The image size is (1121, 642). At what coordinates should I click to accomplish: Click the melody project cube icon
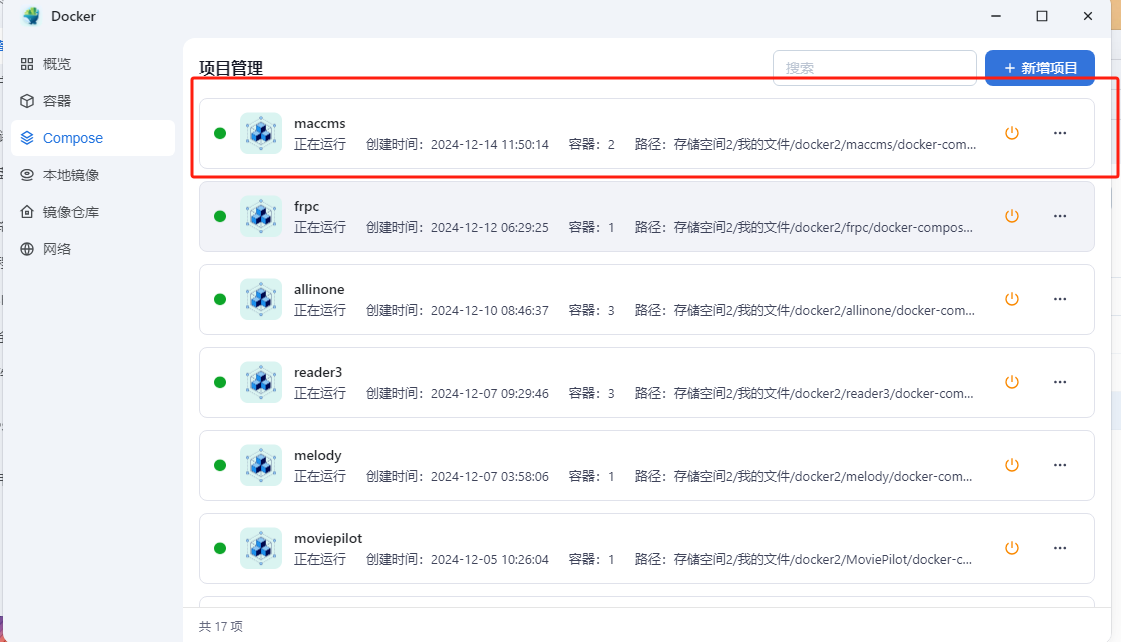(261, 465)
